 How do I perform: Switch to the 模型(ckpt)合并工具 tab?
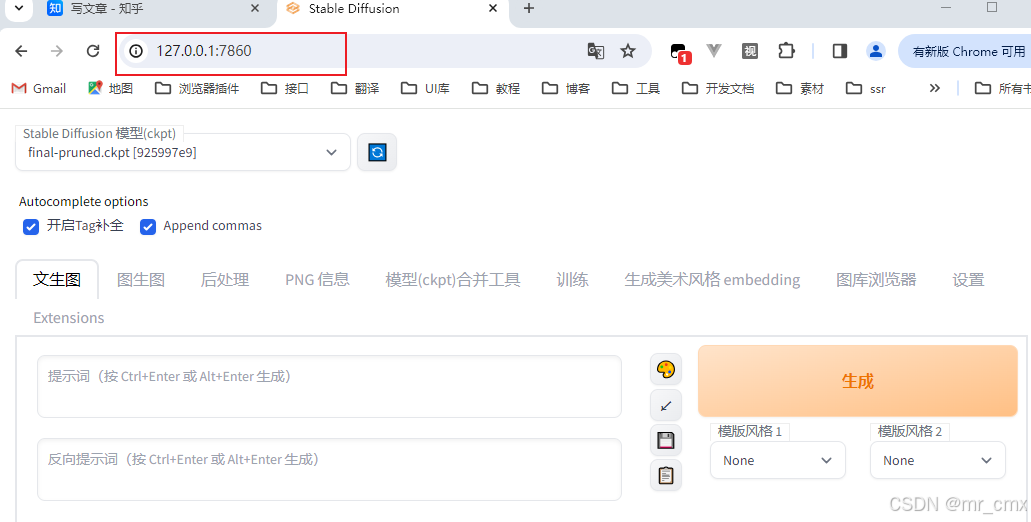click(x=453, y=279)
